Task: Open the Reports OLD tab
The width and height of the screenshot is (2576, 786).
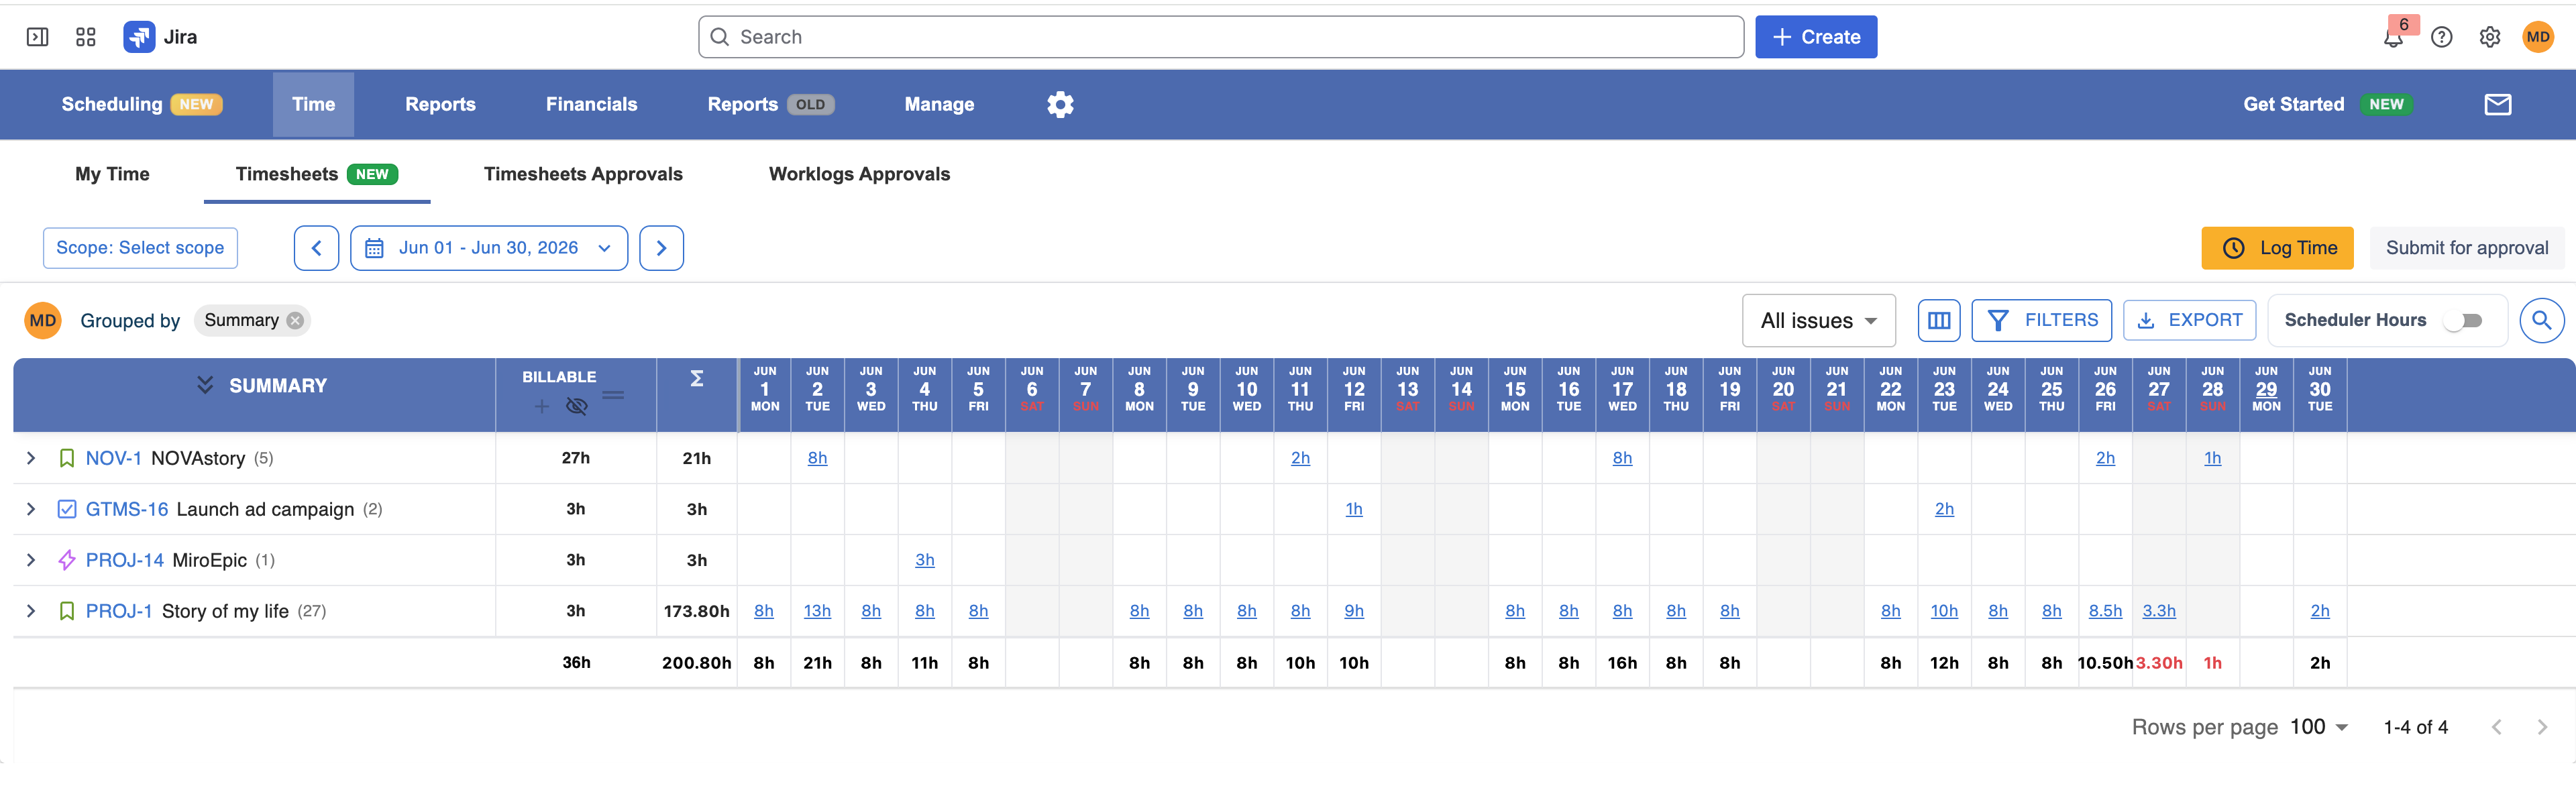Action: [x=770, y=104]
